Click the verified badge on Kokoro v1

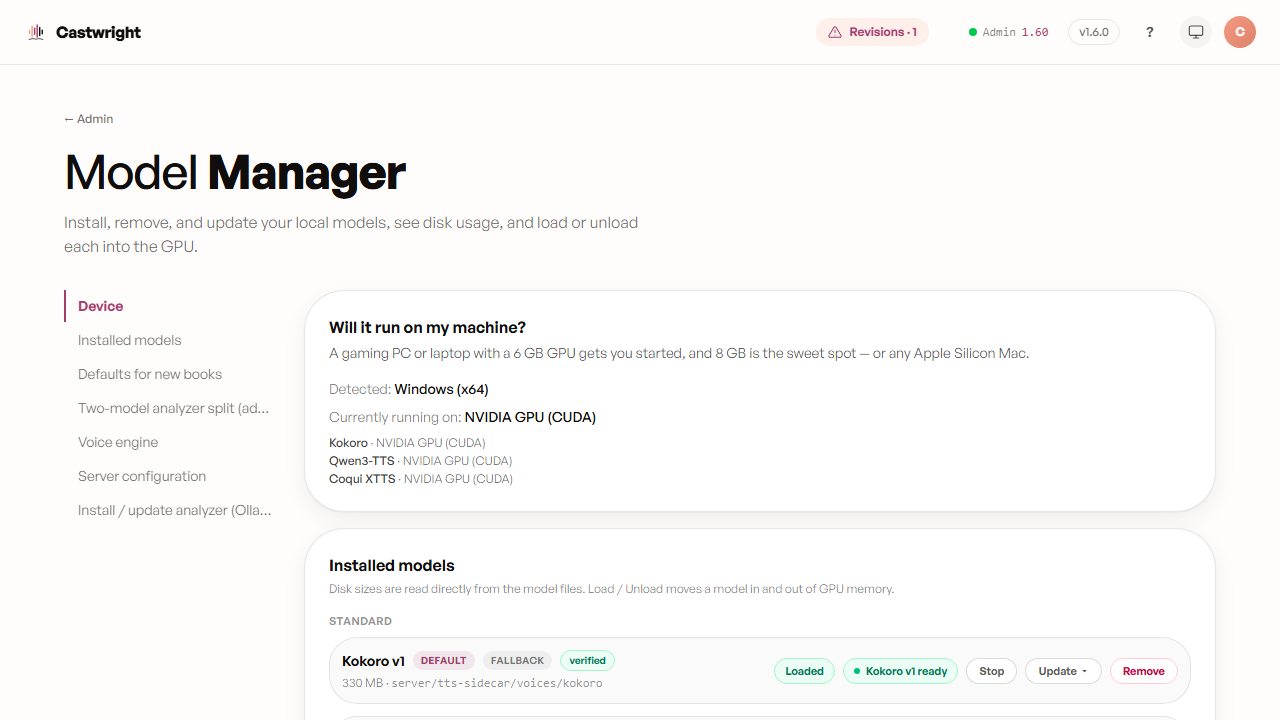[x=588, y=661]
